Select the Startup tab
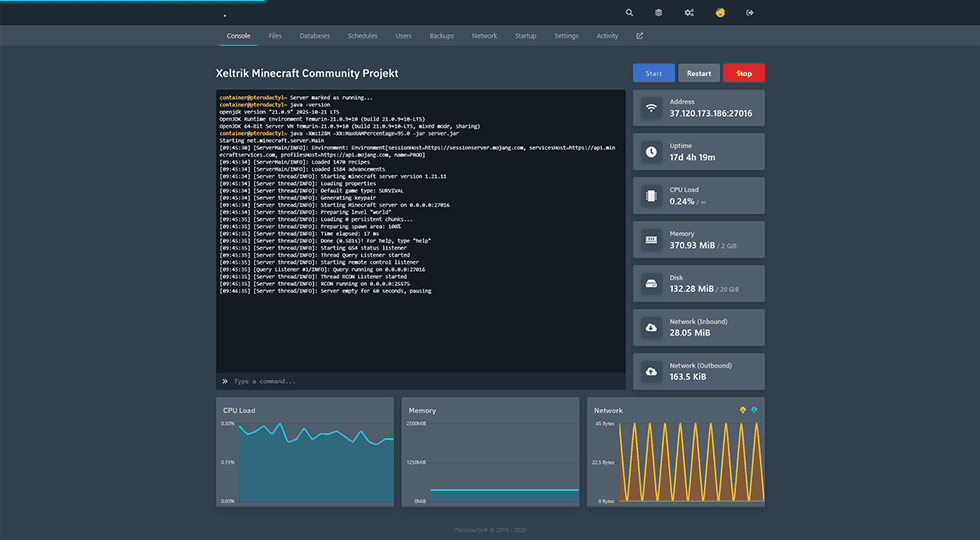Screen dimensions: 980x540 (x=525, y=36)
